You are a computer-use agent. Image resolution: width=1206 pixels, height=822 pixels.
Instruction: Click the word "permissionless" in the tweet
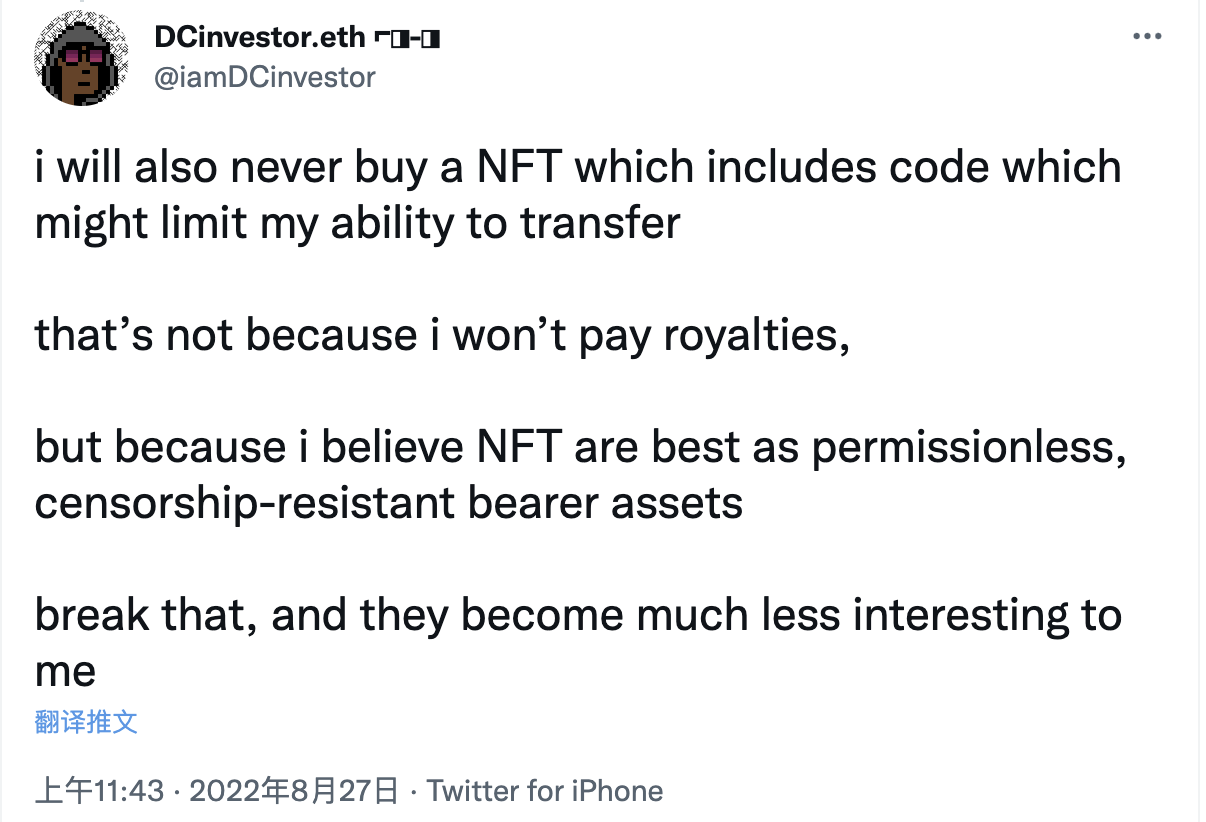[x=967, y=448]
